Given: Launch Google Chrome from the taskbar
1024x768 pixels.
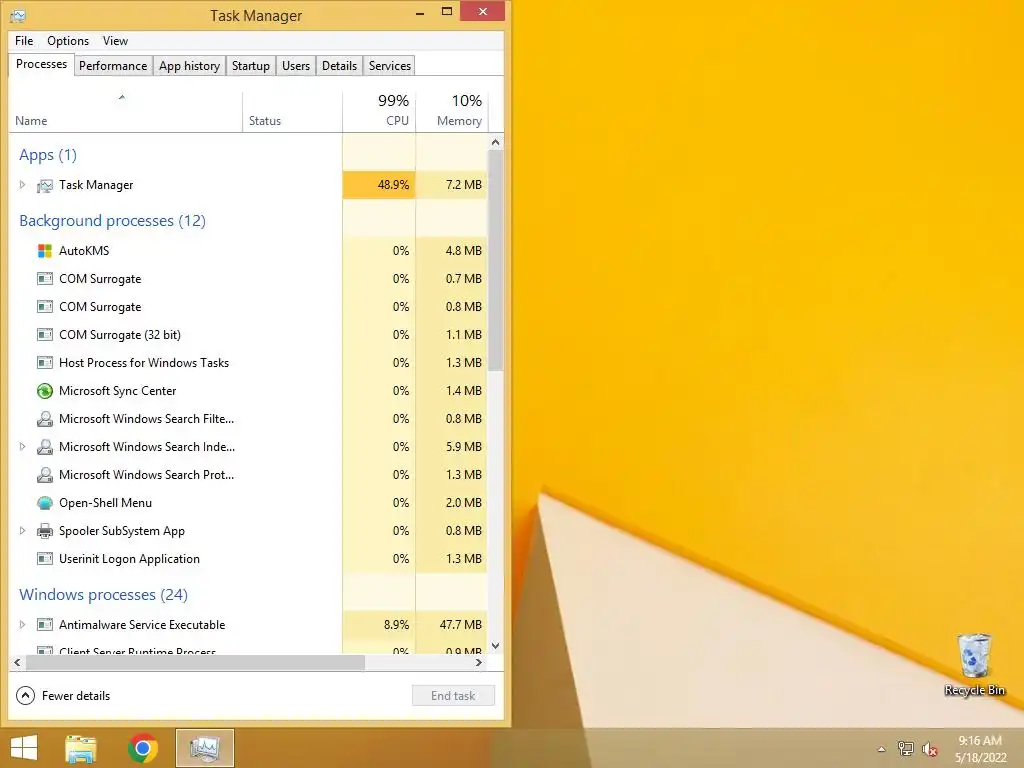Looking at the screenshot, I should tap(143, 748).
